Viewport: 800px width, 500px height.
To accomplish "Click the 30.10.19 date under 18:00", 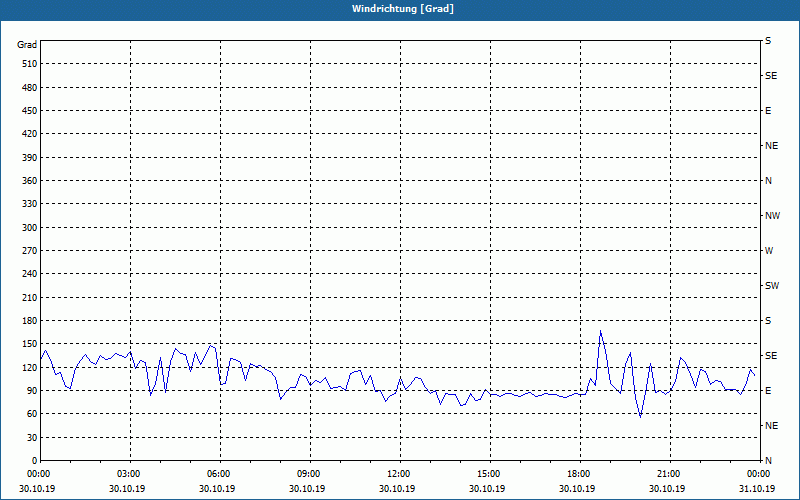I will coord(577,489).
